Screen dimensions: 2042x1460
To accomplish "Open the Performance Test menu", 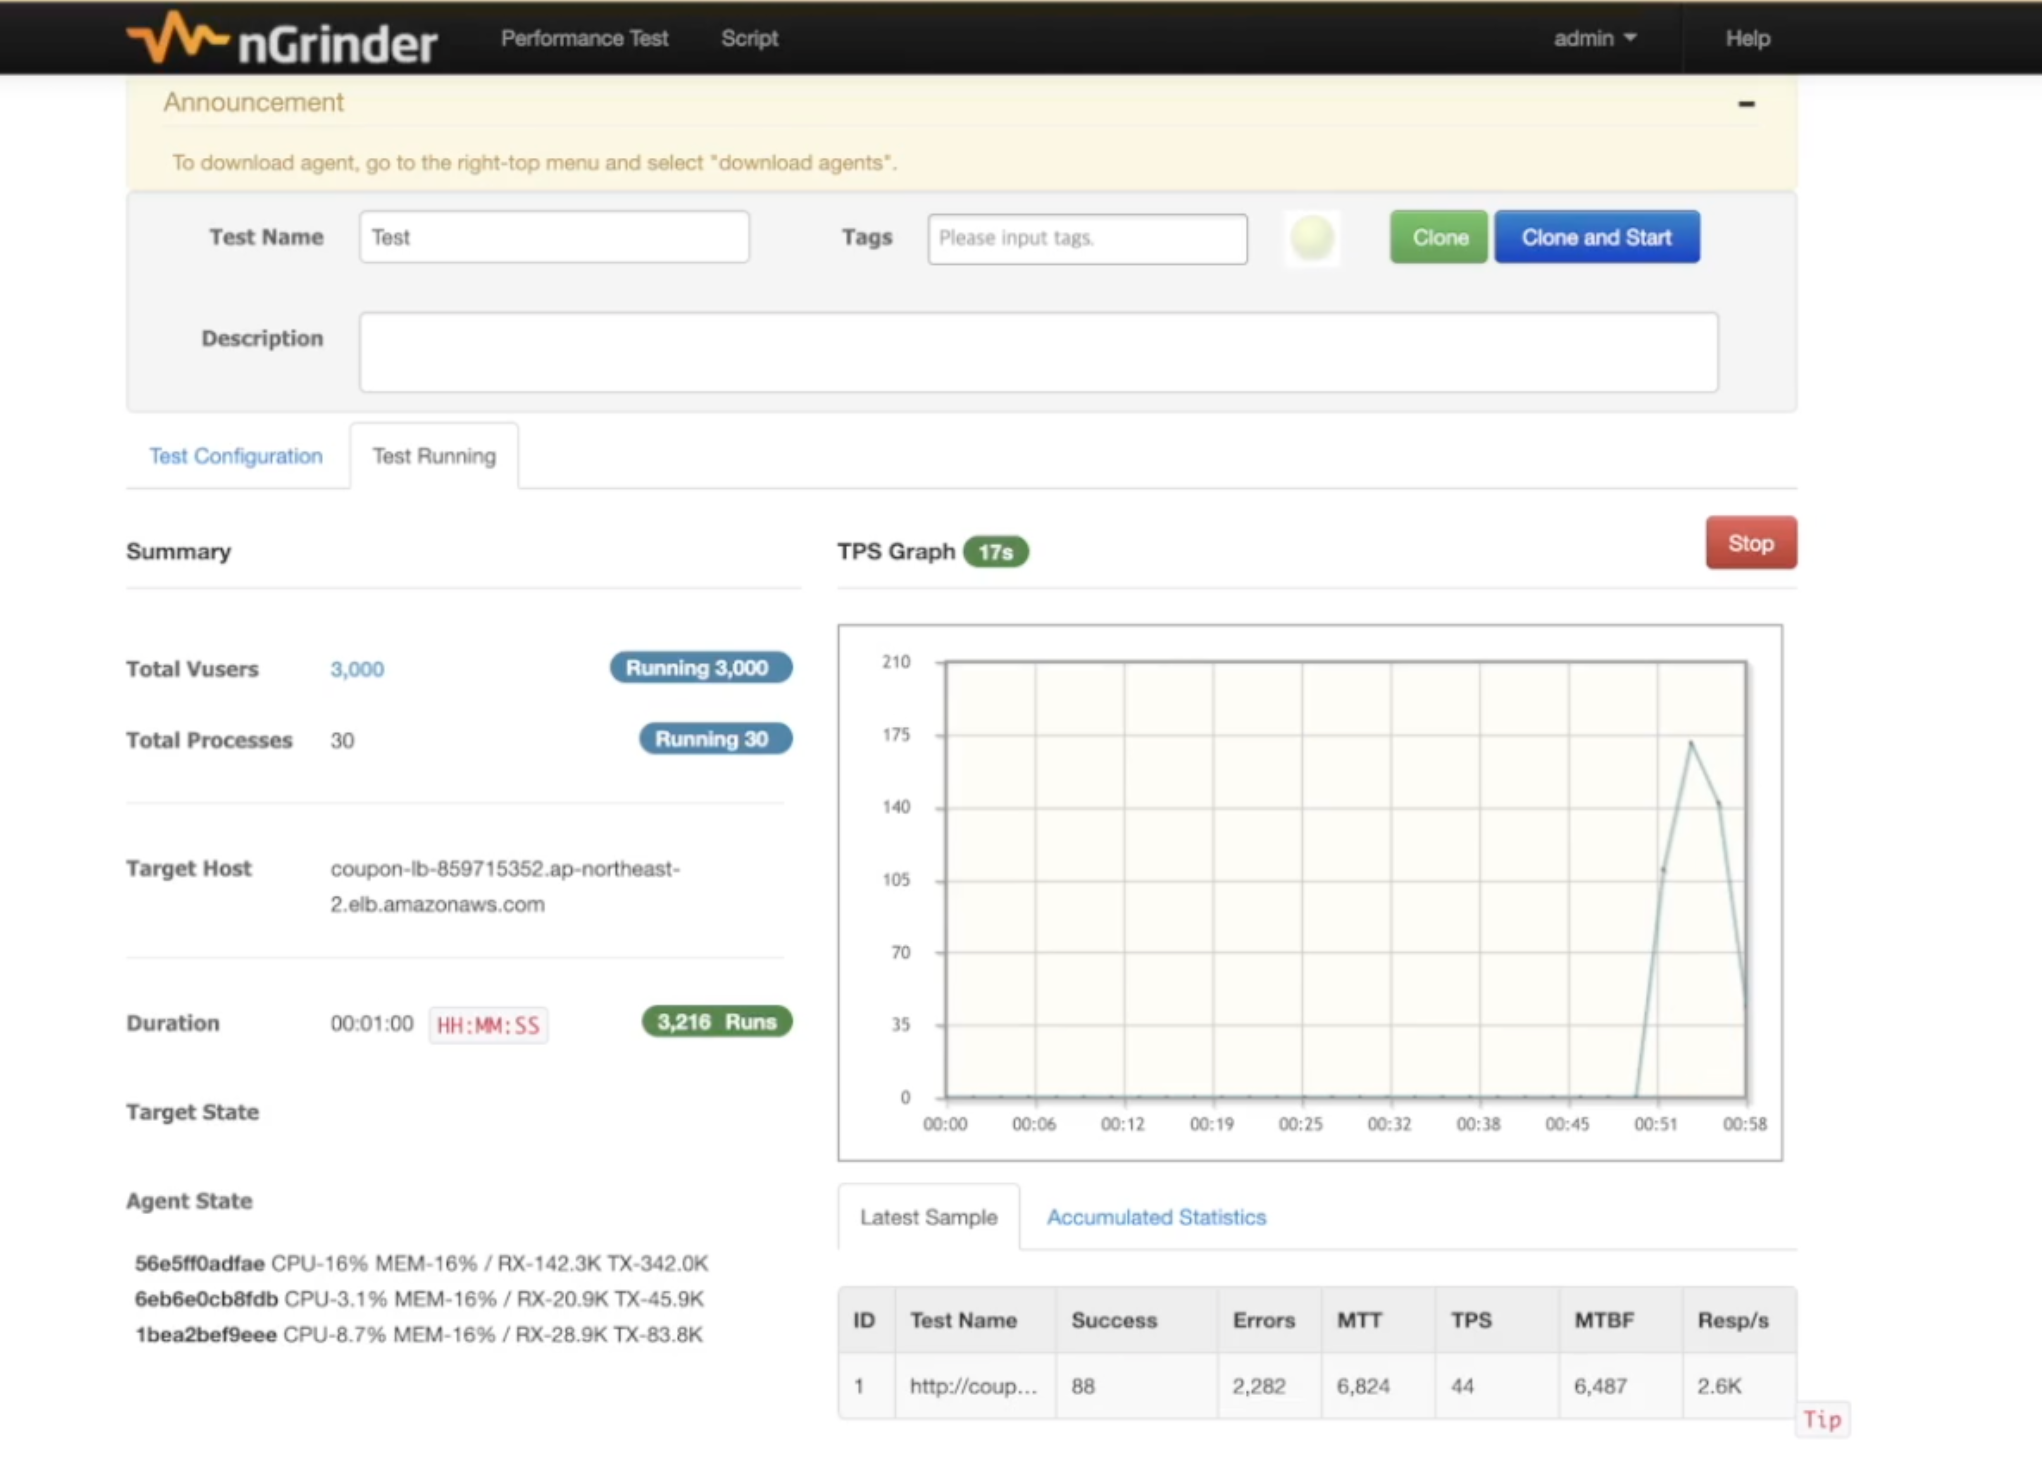I will tap(584, 38).
